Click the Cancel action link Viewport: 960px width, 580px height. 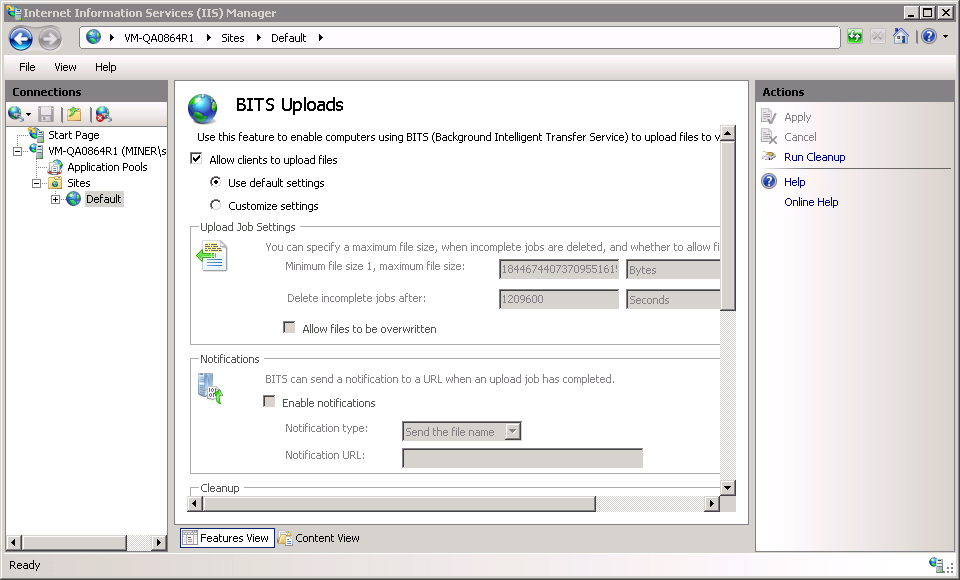point(800,137)
